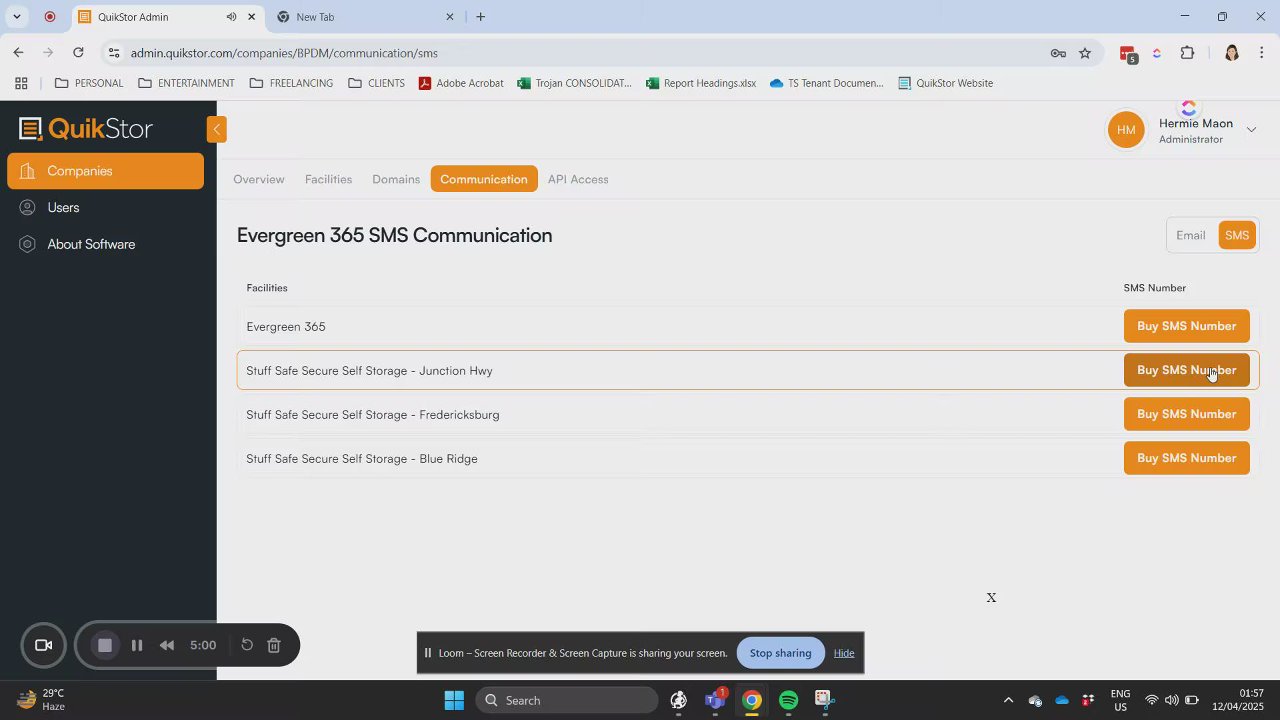Switch to the Email communication view
1280x720 pixels.
[1191, 236]
